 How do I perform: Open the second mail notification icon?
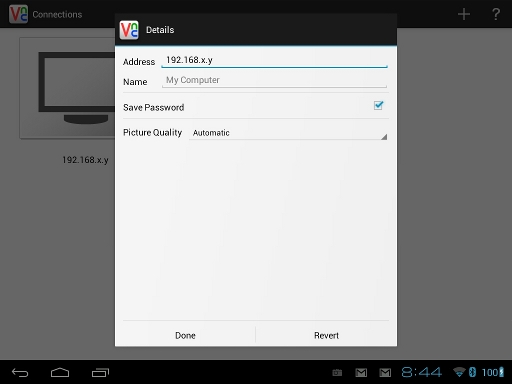(385, 372)
